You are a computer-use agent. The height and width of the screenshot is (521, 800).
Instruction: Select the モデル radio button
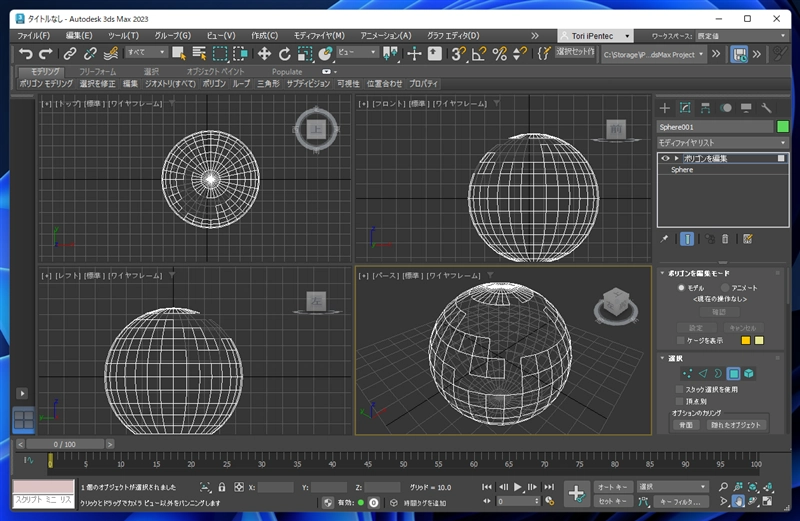[x=681, y=288]
